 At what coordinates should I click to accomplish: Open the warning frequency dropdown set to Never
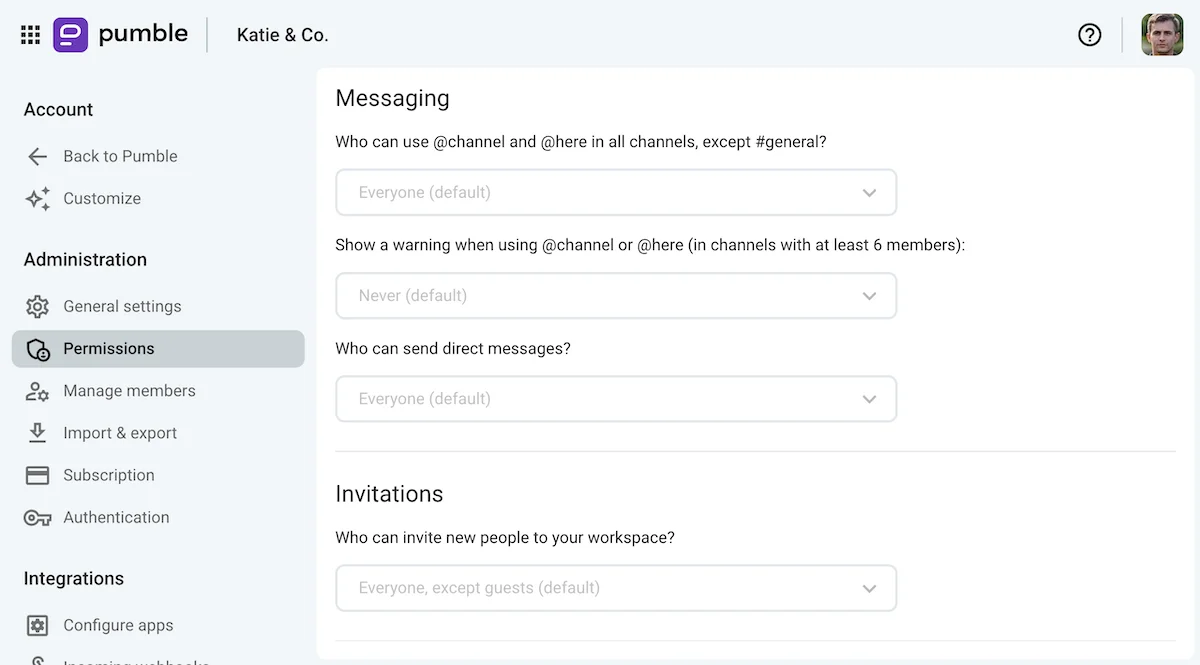[616, 295]
